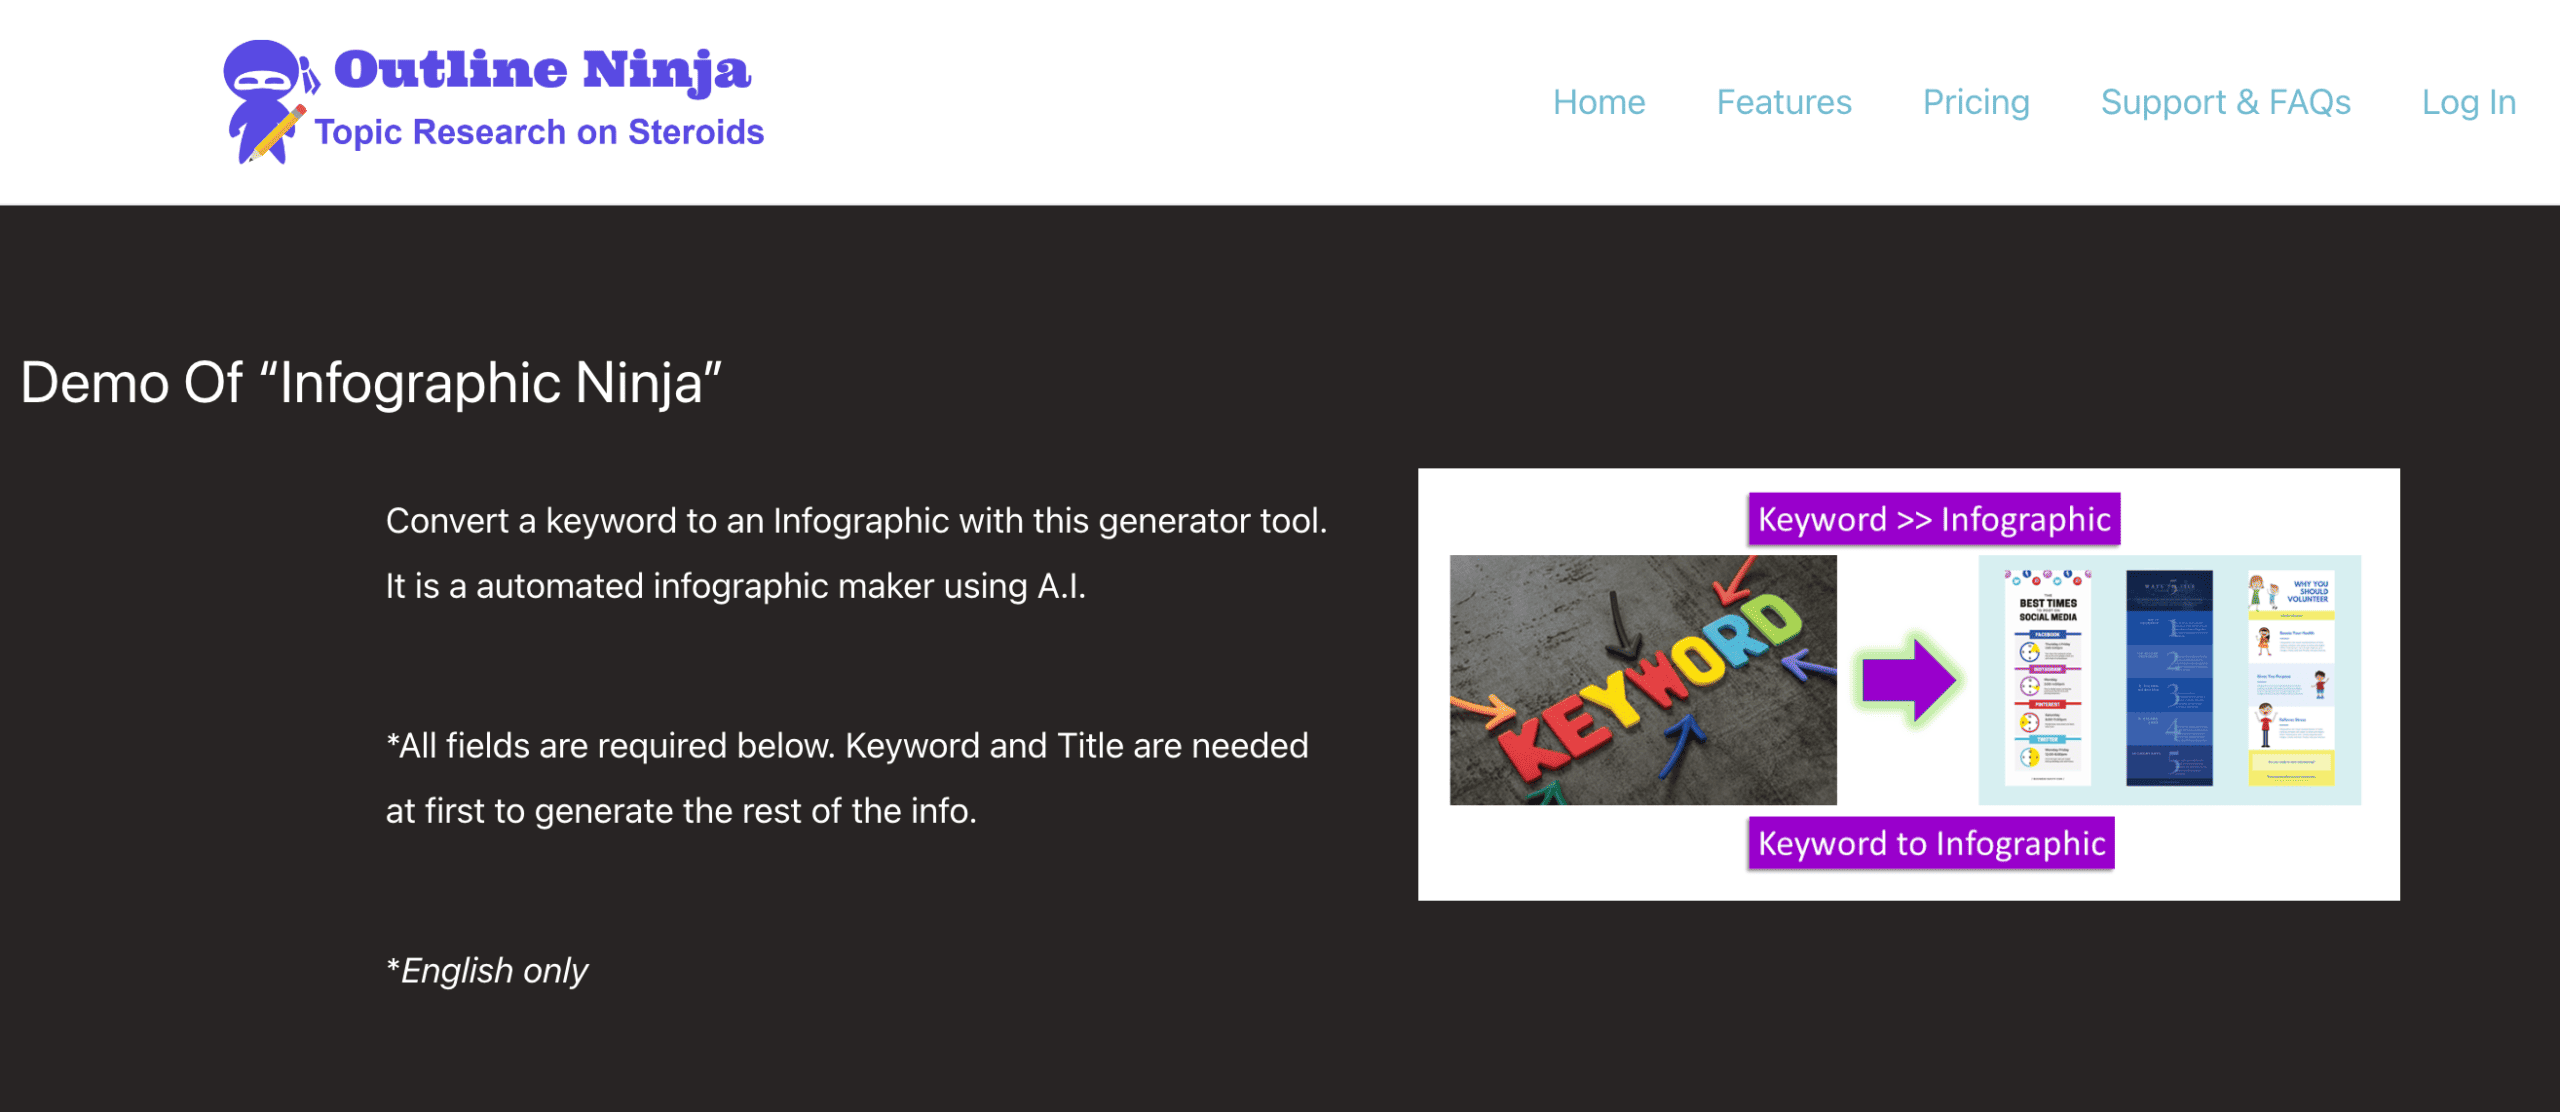Screen dimensions: 2560x1112
Task: Click the "Keyword >> Infographic" purple label
Action: (x=1933, y=519)
